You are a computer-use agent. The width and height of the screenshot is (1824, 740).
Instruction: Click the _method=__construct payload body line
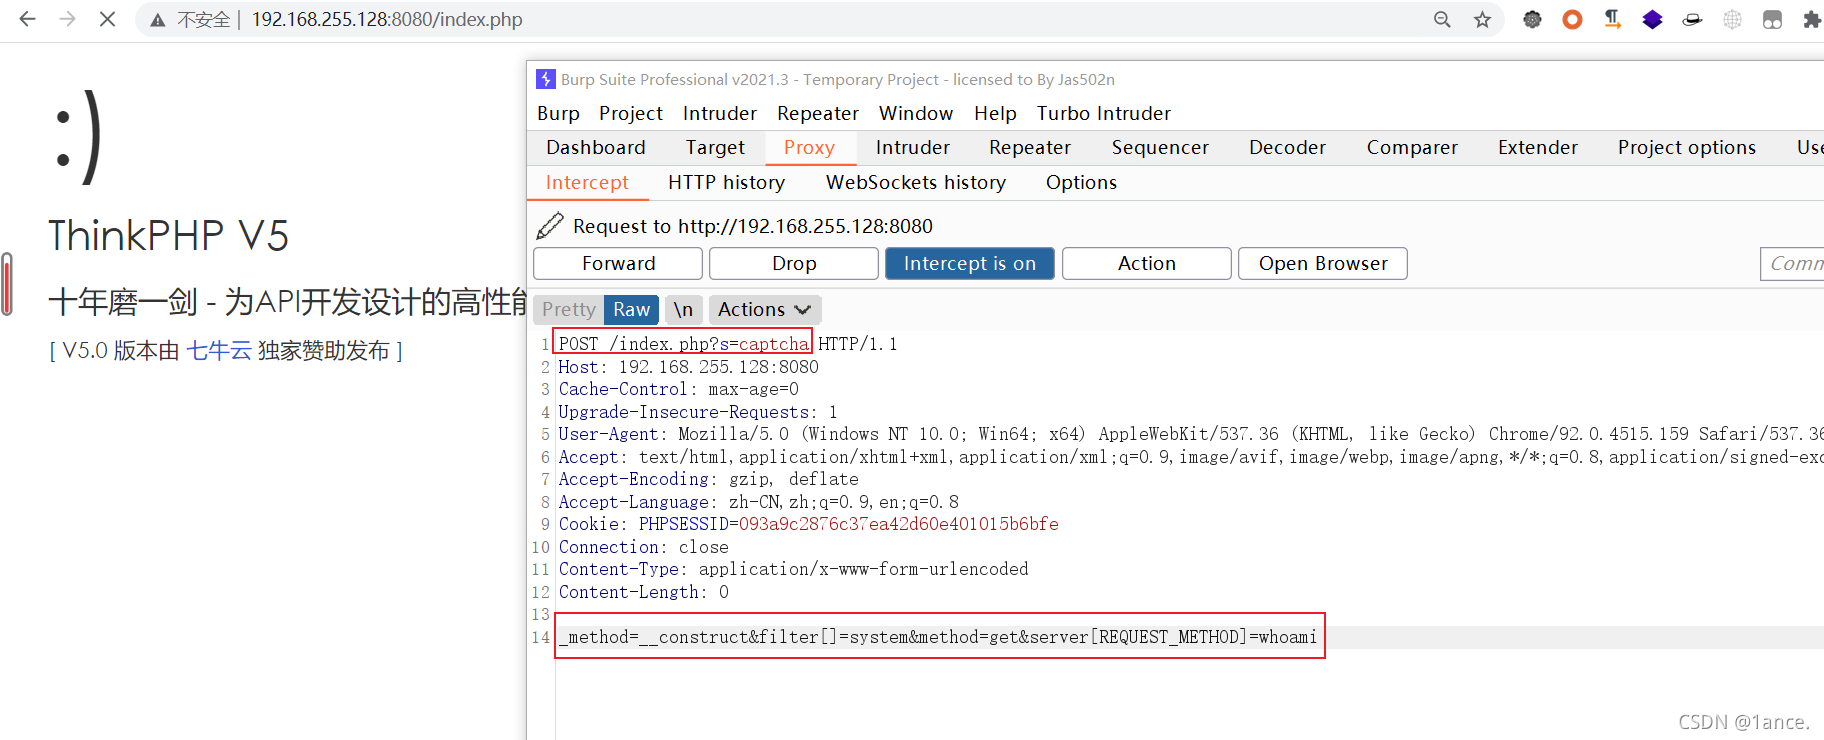click(938, 637)
